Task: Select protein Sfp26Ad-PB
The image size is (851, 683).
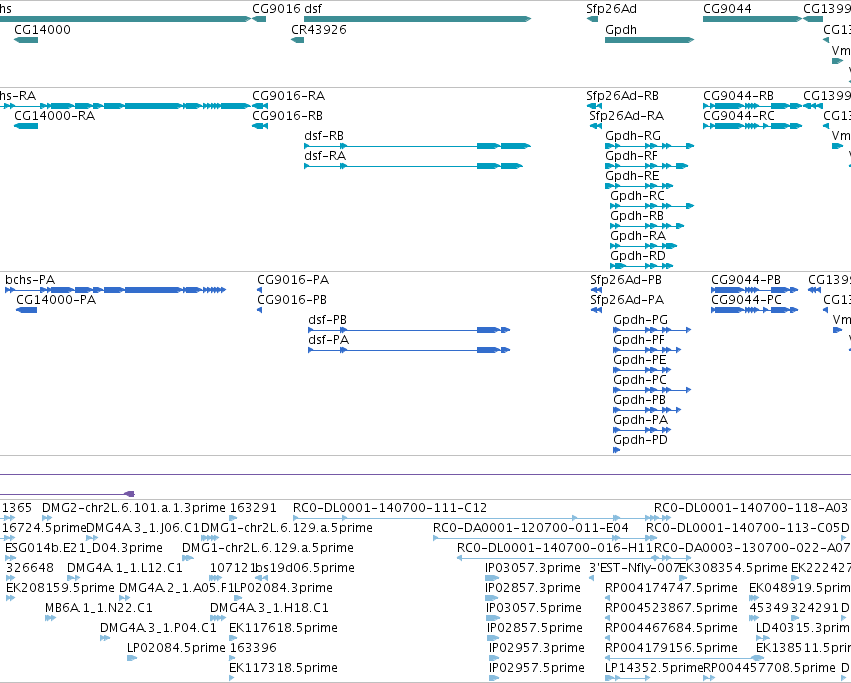Action: tap(626, 280)
